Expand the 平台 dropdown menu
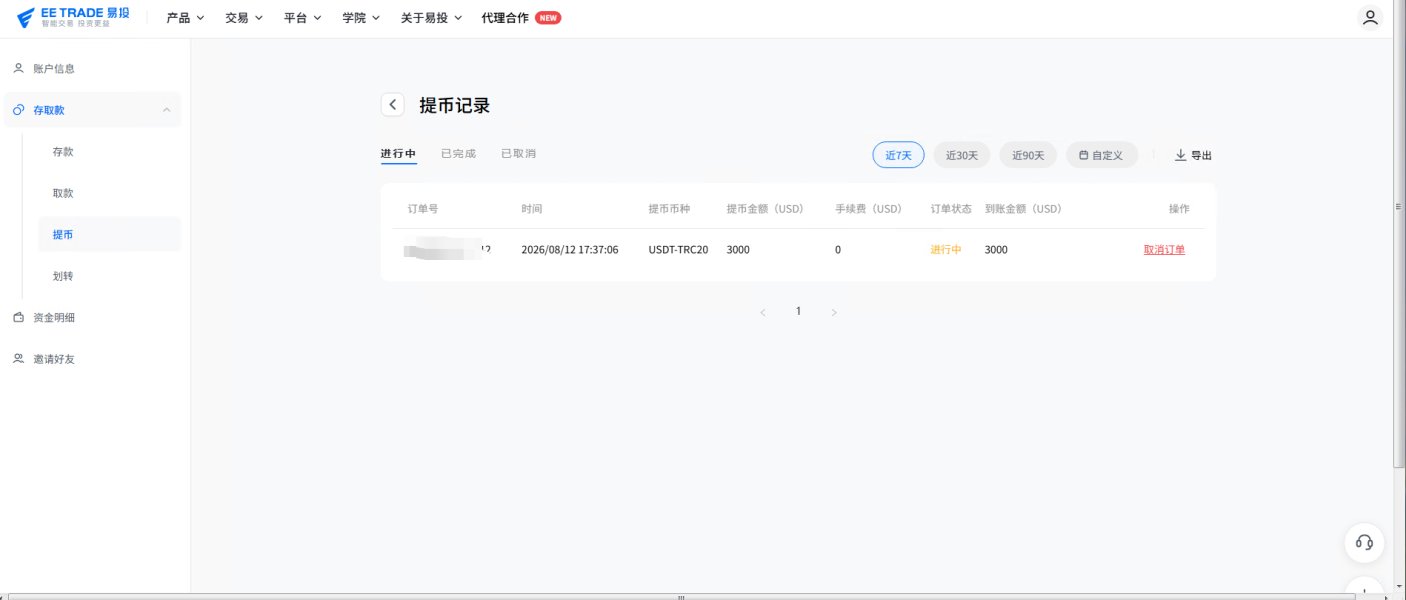This screenshot has height=600, width=1406. click(303, 17)
